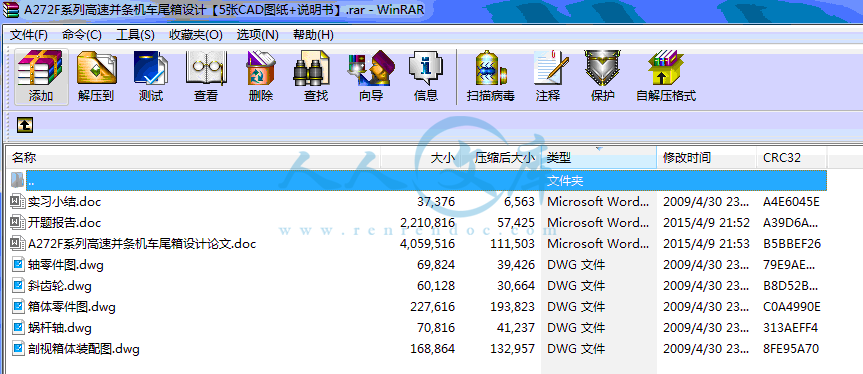Click the 添加 (Add) toolbar icon

pyautogui.click(x=41, y=68)
